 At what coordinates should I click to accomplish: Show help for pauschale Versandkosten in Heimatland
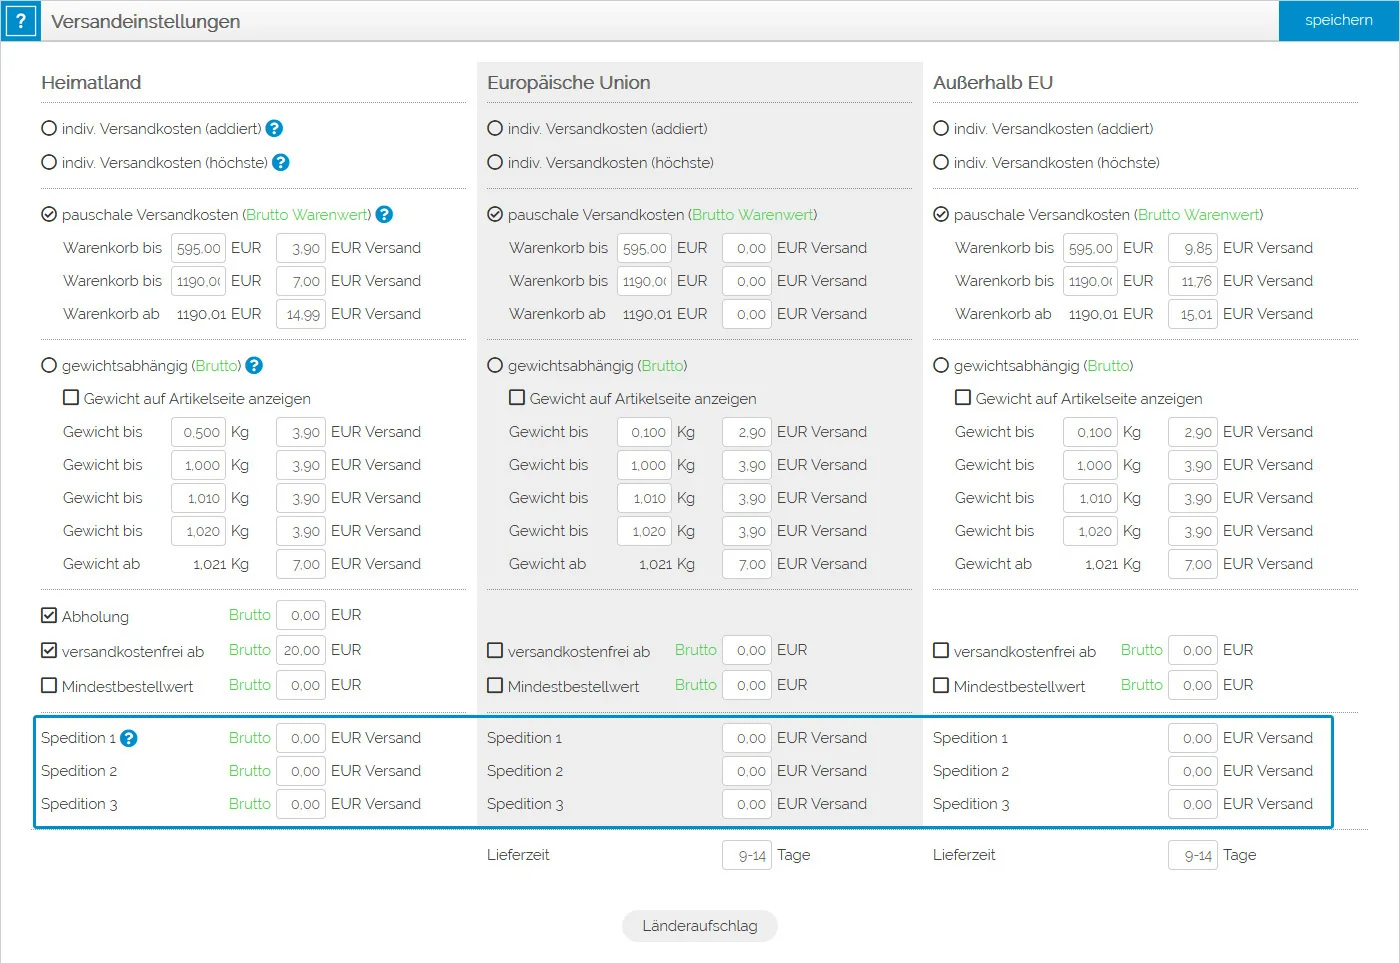(384, 215)
